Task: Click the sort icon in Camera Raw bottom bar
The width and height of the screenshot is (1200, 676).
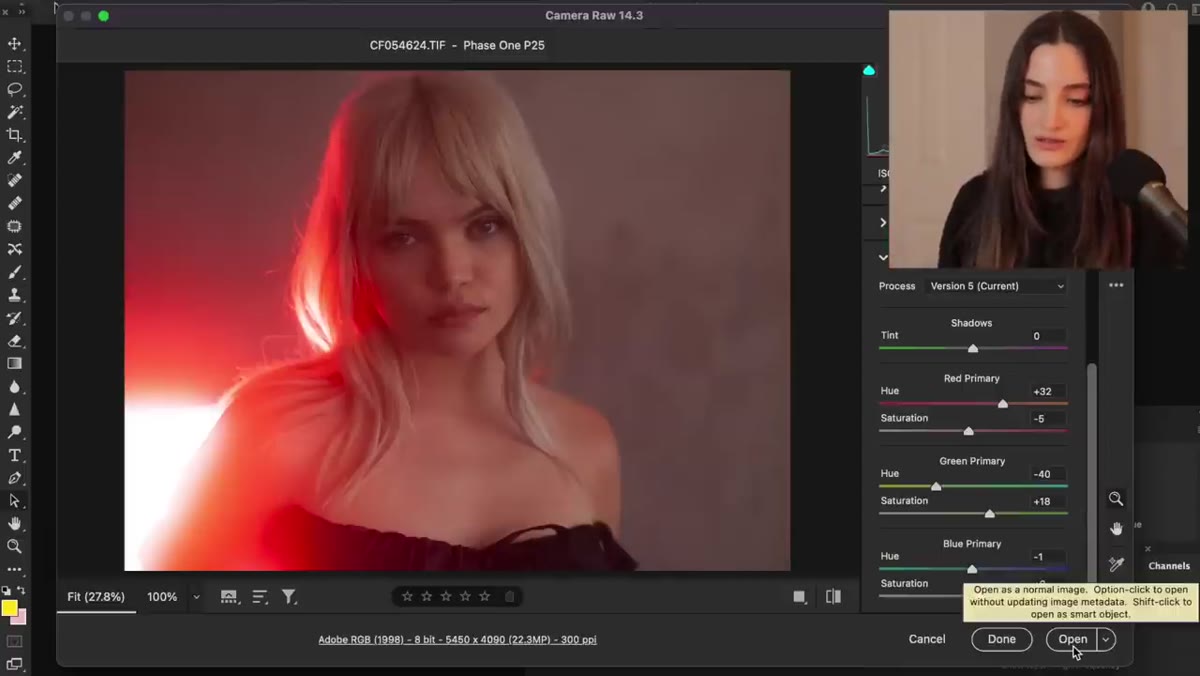Action: tap(260, 597)
